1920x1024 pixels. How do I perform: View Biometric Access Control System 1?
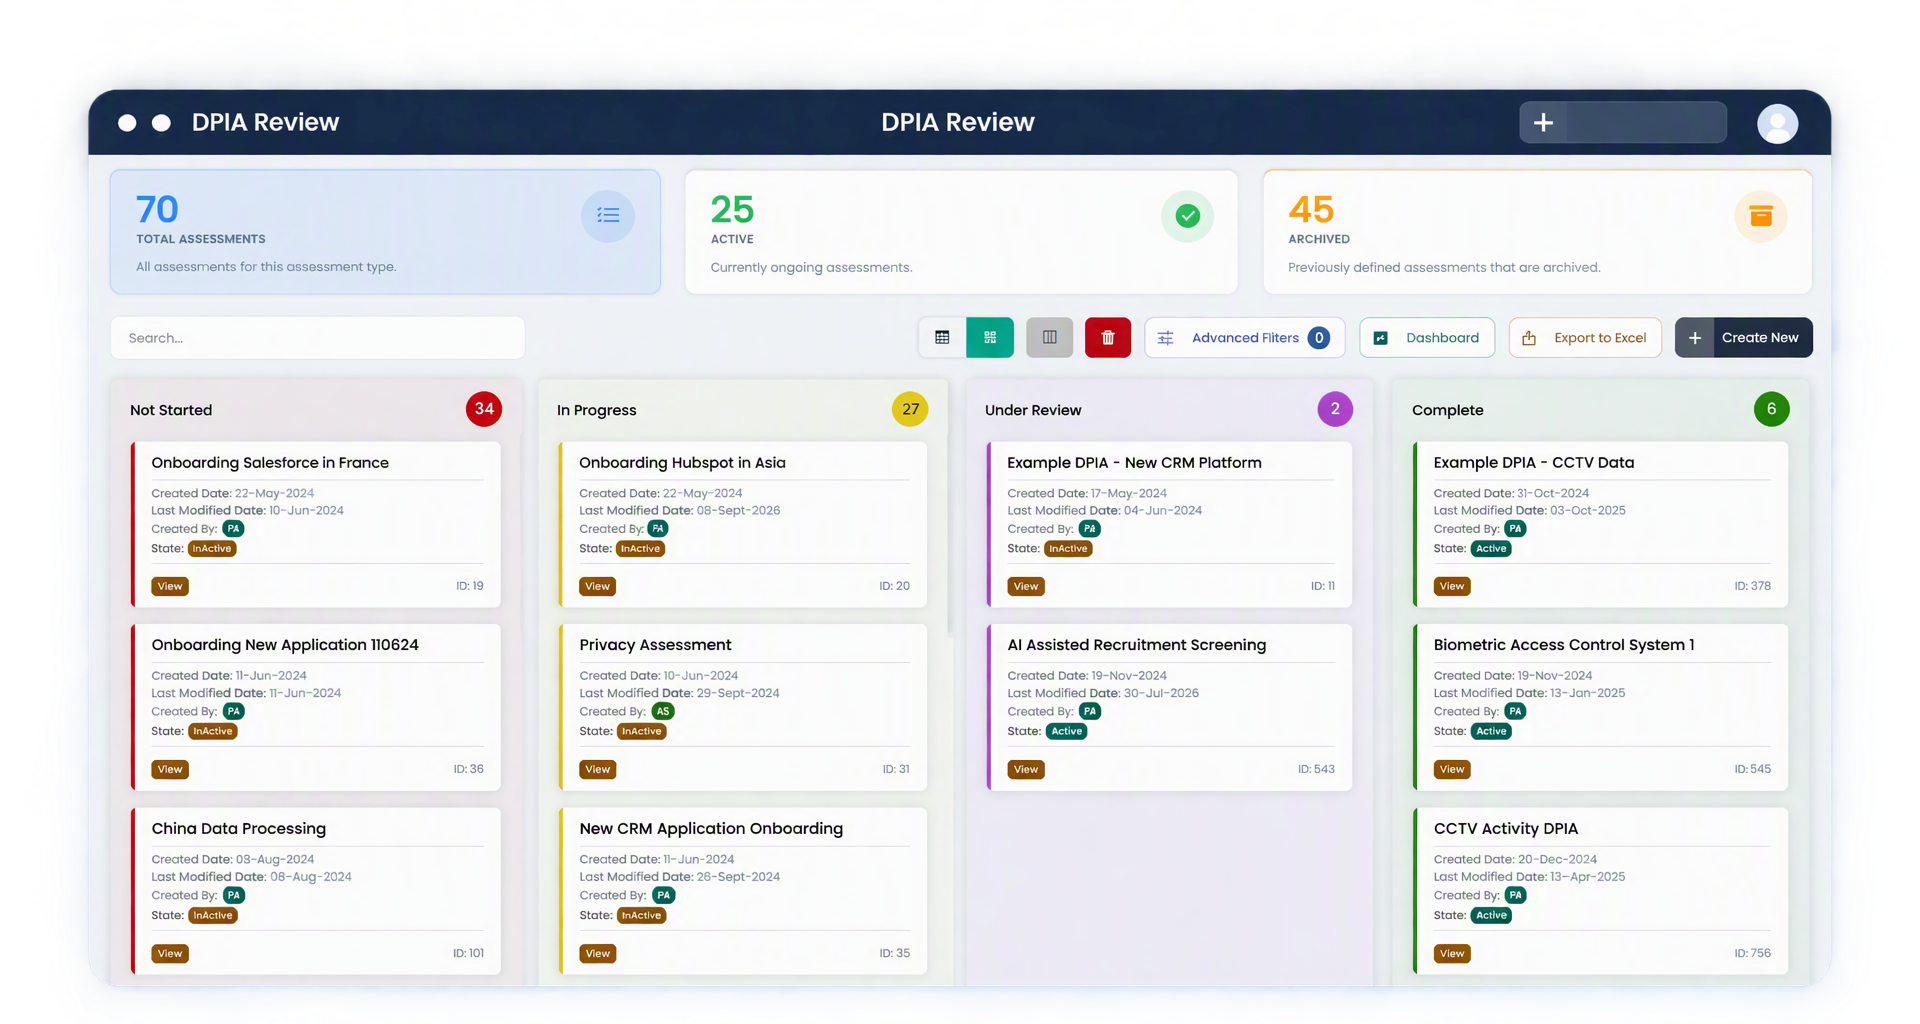point(1452,769)
